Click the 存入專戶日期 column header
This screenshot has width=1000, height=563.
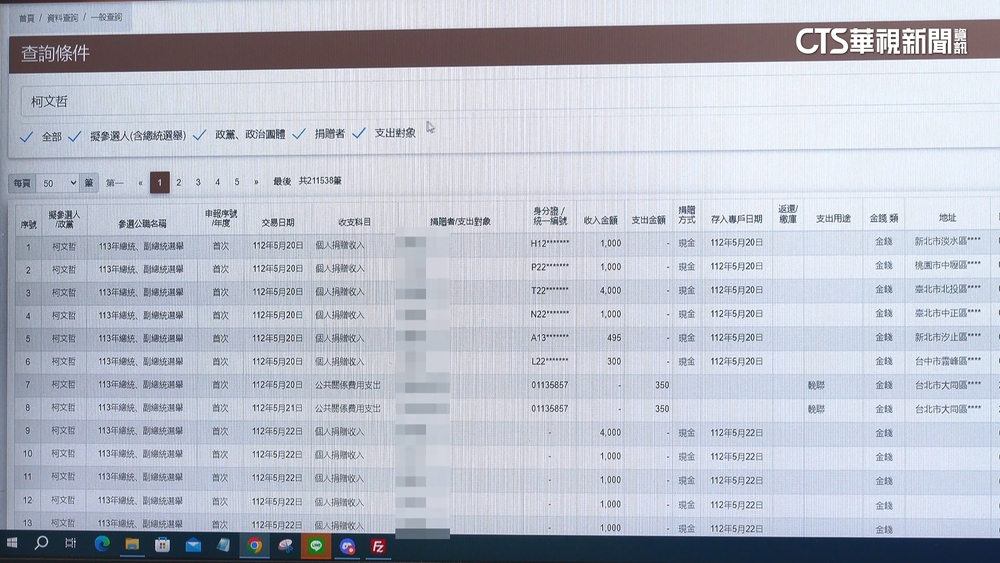(x=737, y=219)
